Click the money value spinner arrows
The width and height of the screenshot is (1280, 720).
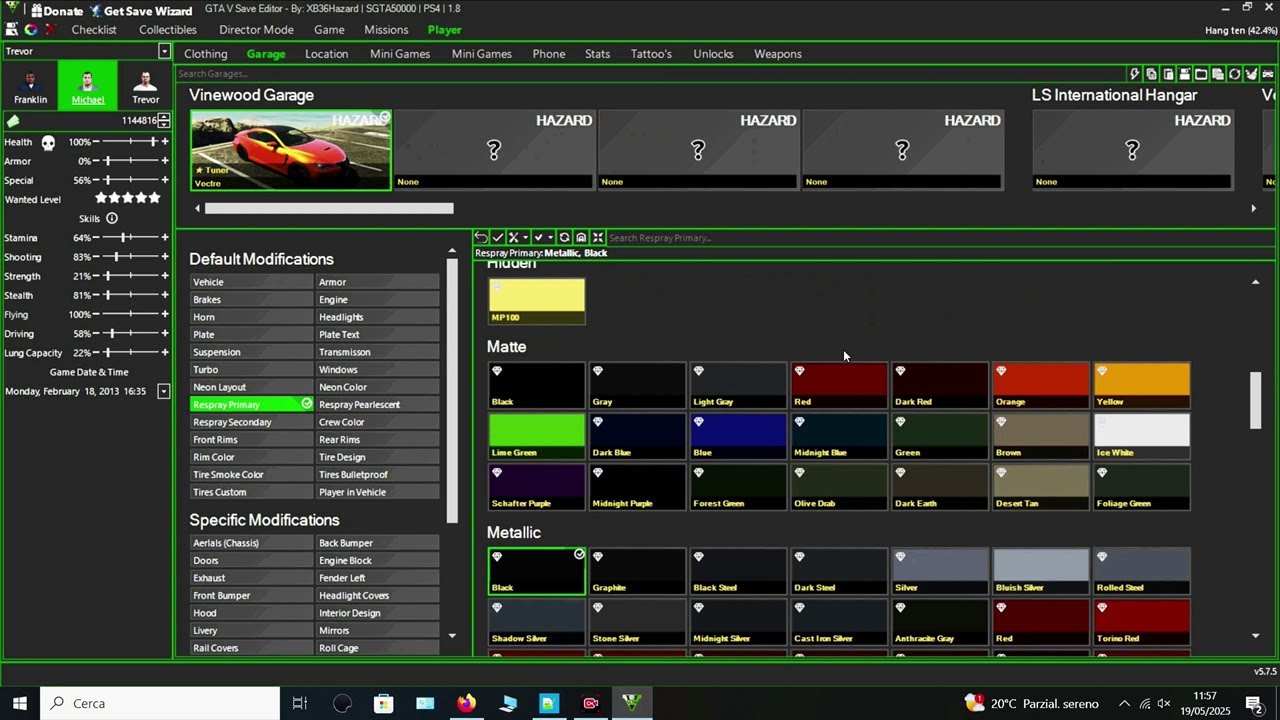tap(164, 121)
